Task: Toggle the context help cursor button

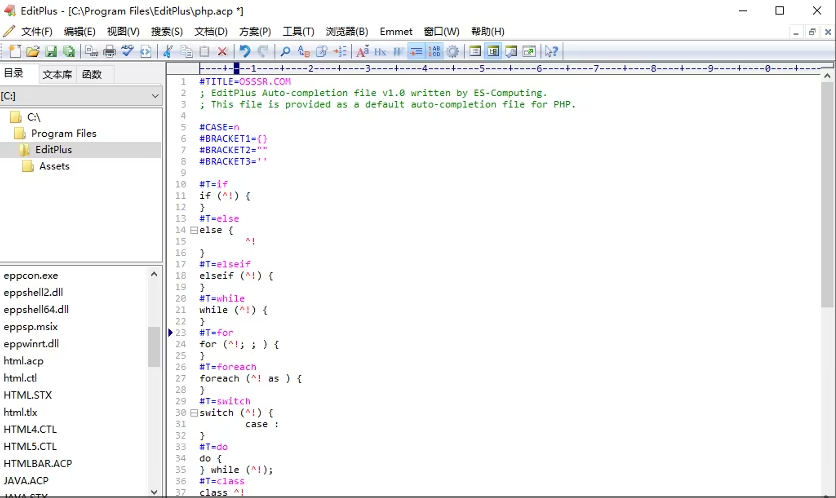Action: pyautogui.click(x=551, y=51)
